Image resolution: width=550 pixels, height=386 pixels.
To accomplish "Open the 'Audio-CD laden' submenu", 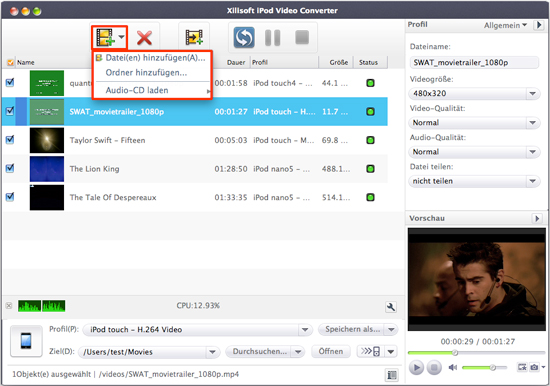I will [x=152, y=90].
